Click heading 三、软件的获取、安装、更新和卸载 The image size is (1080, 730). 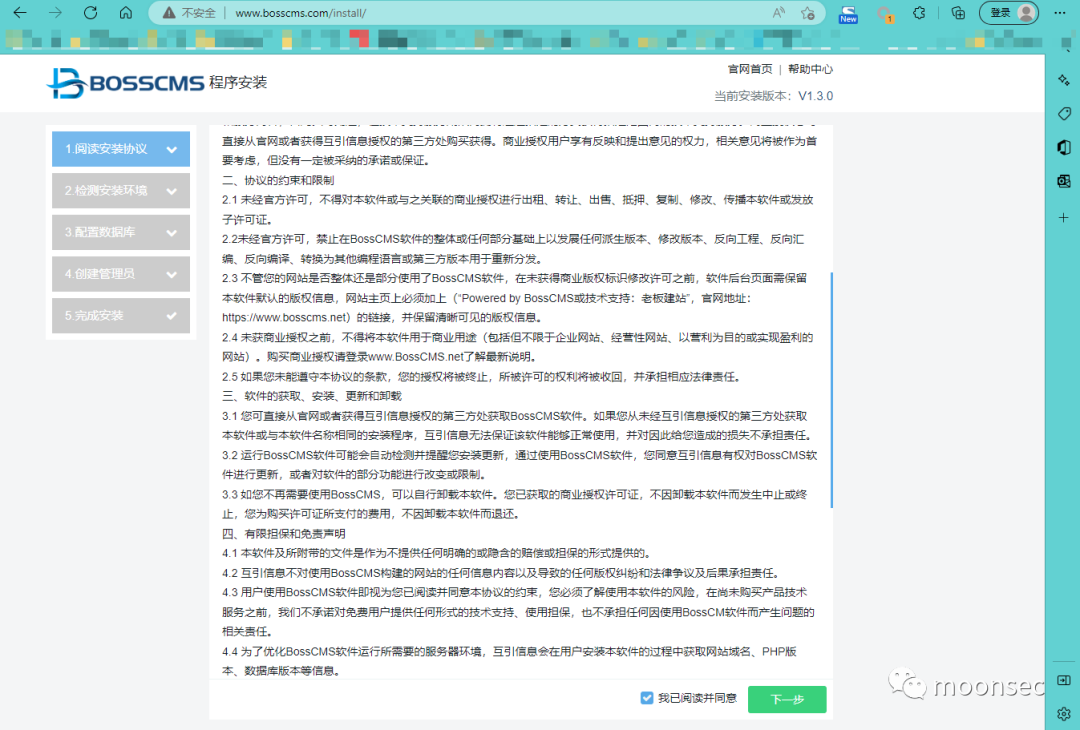(x=311, y=396)
